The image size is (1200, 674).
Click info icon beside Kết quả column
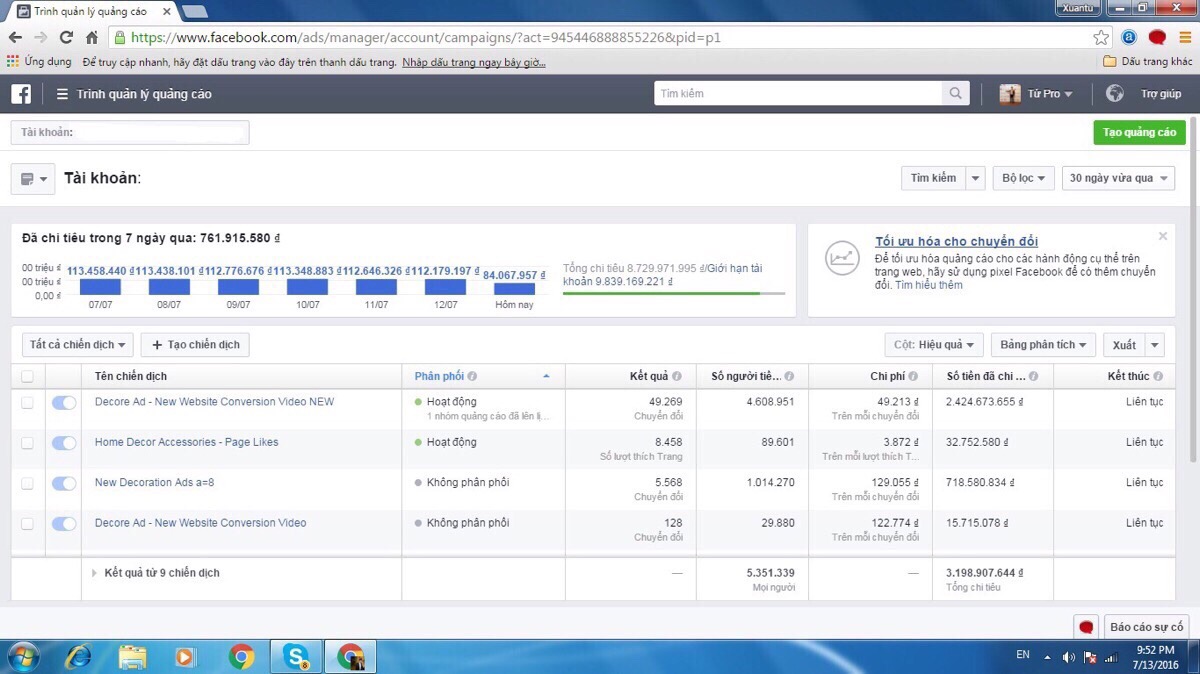pos(677,377)
